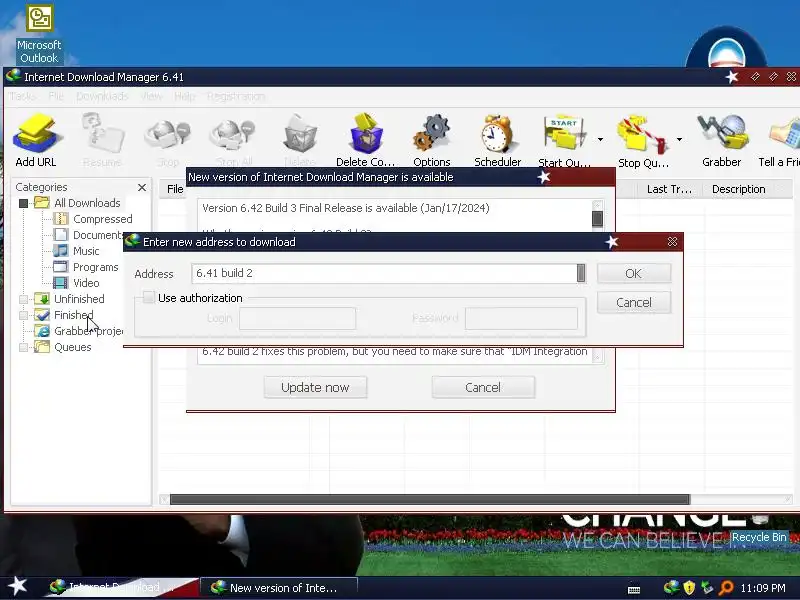The image size is (800, 600).
Task: Click the Last Try column header
Action: [669, 189]
